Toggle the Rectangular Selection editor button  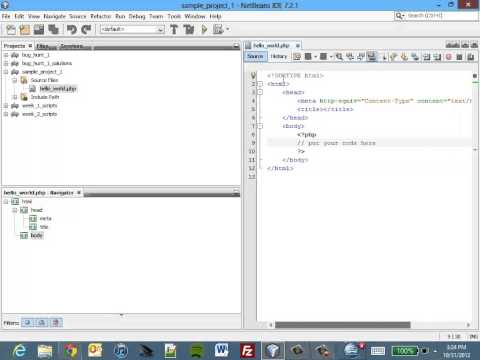pos(384,57)
